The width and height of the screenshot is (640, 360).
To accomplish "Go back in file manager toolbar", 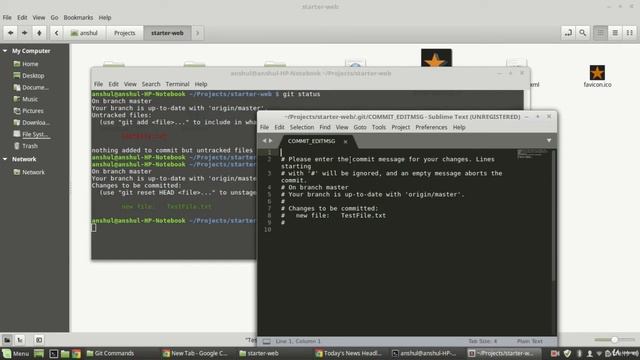I will coord(11,33).
